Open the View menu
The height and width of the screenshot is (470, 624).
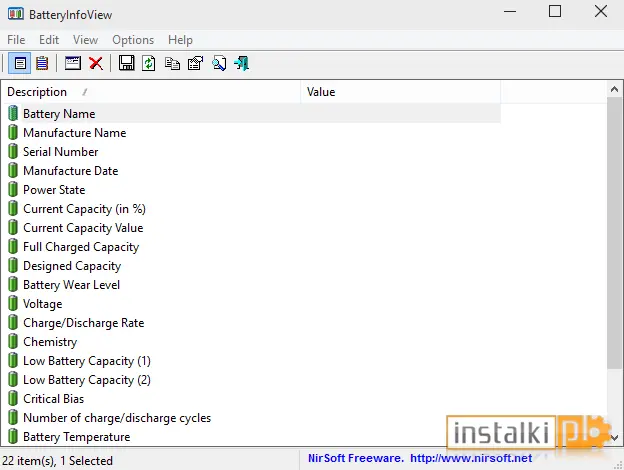coord(85,40)
